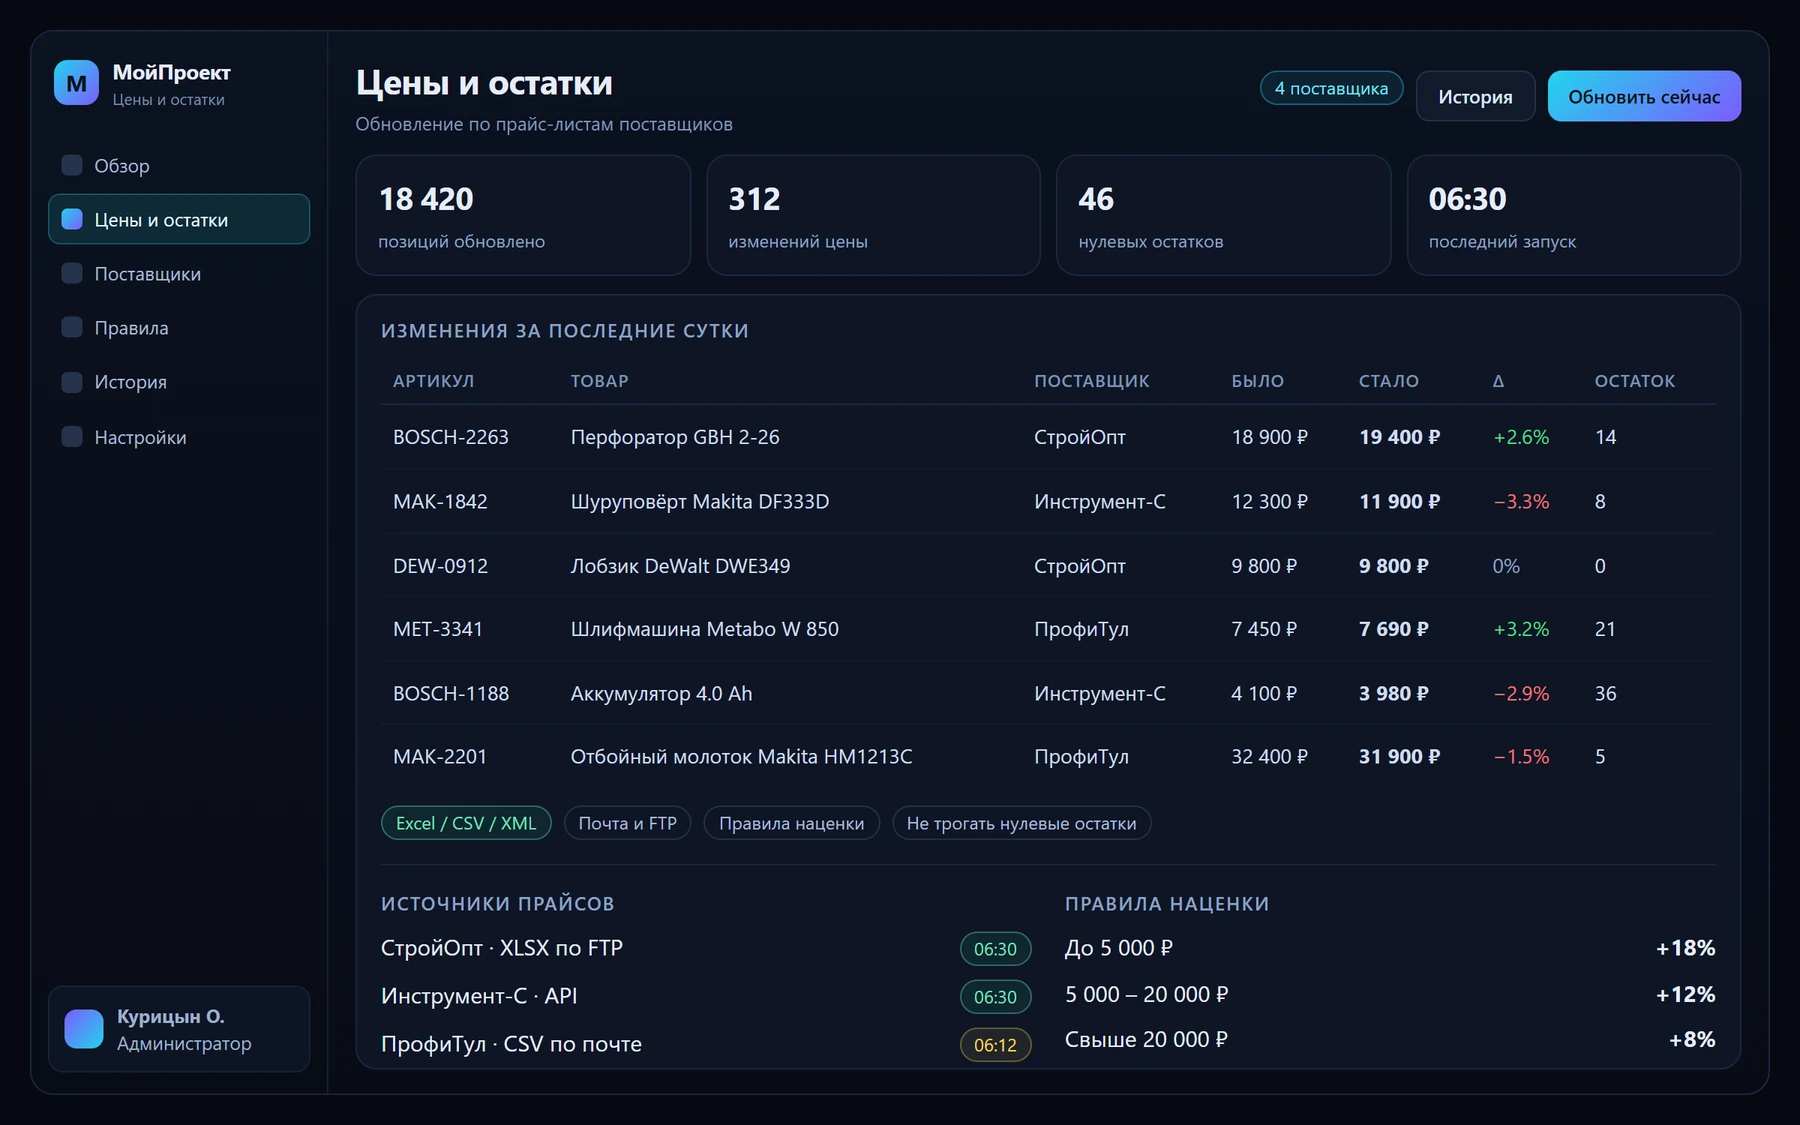Screen dimensions: 1800x1125
Task: Click Отбойный молоток Makita HM1213C
Action: [741, 756]
